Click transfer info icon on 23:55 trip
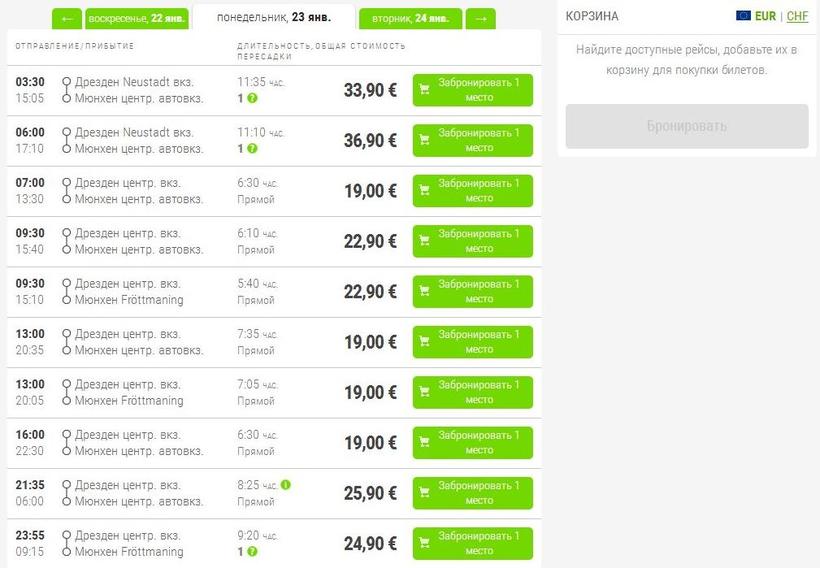Screen dimensions: 820x568 (252, 551)
